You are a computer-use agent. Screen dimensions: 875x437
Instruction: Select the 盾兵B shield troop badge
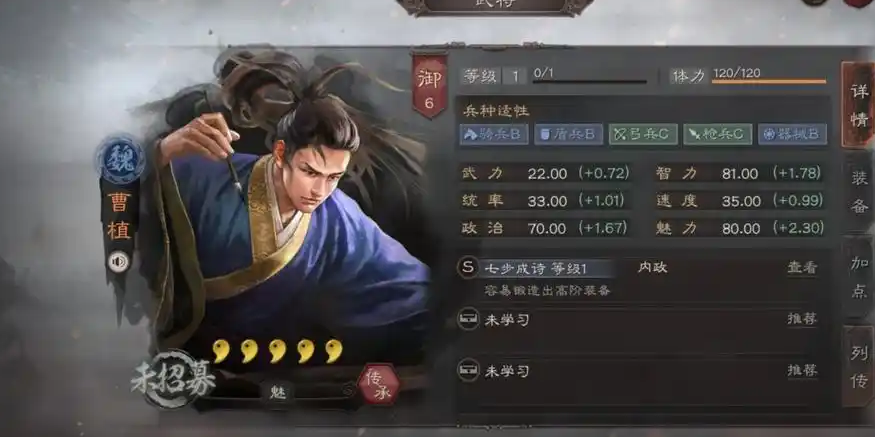pos(569,135)
